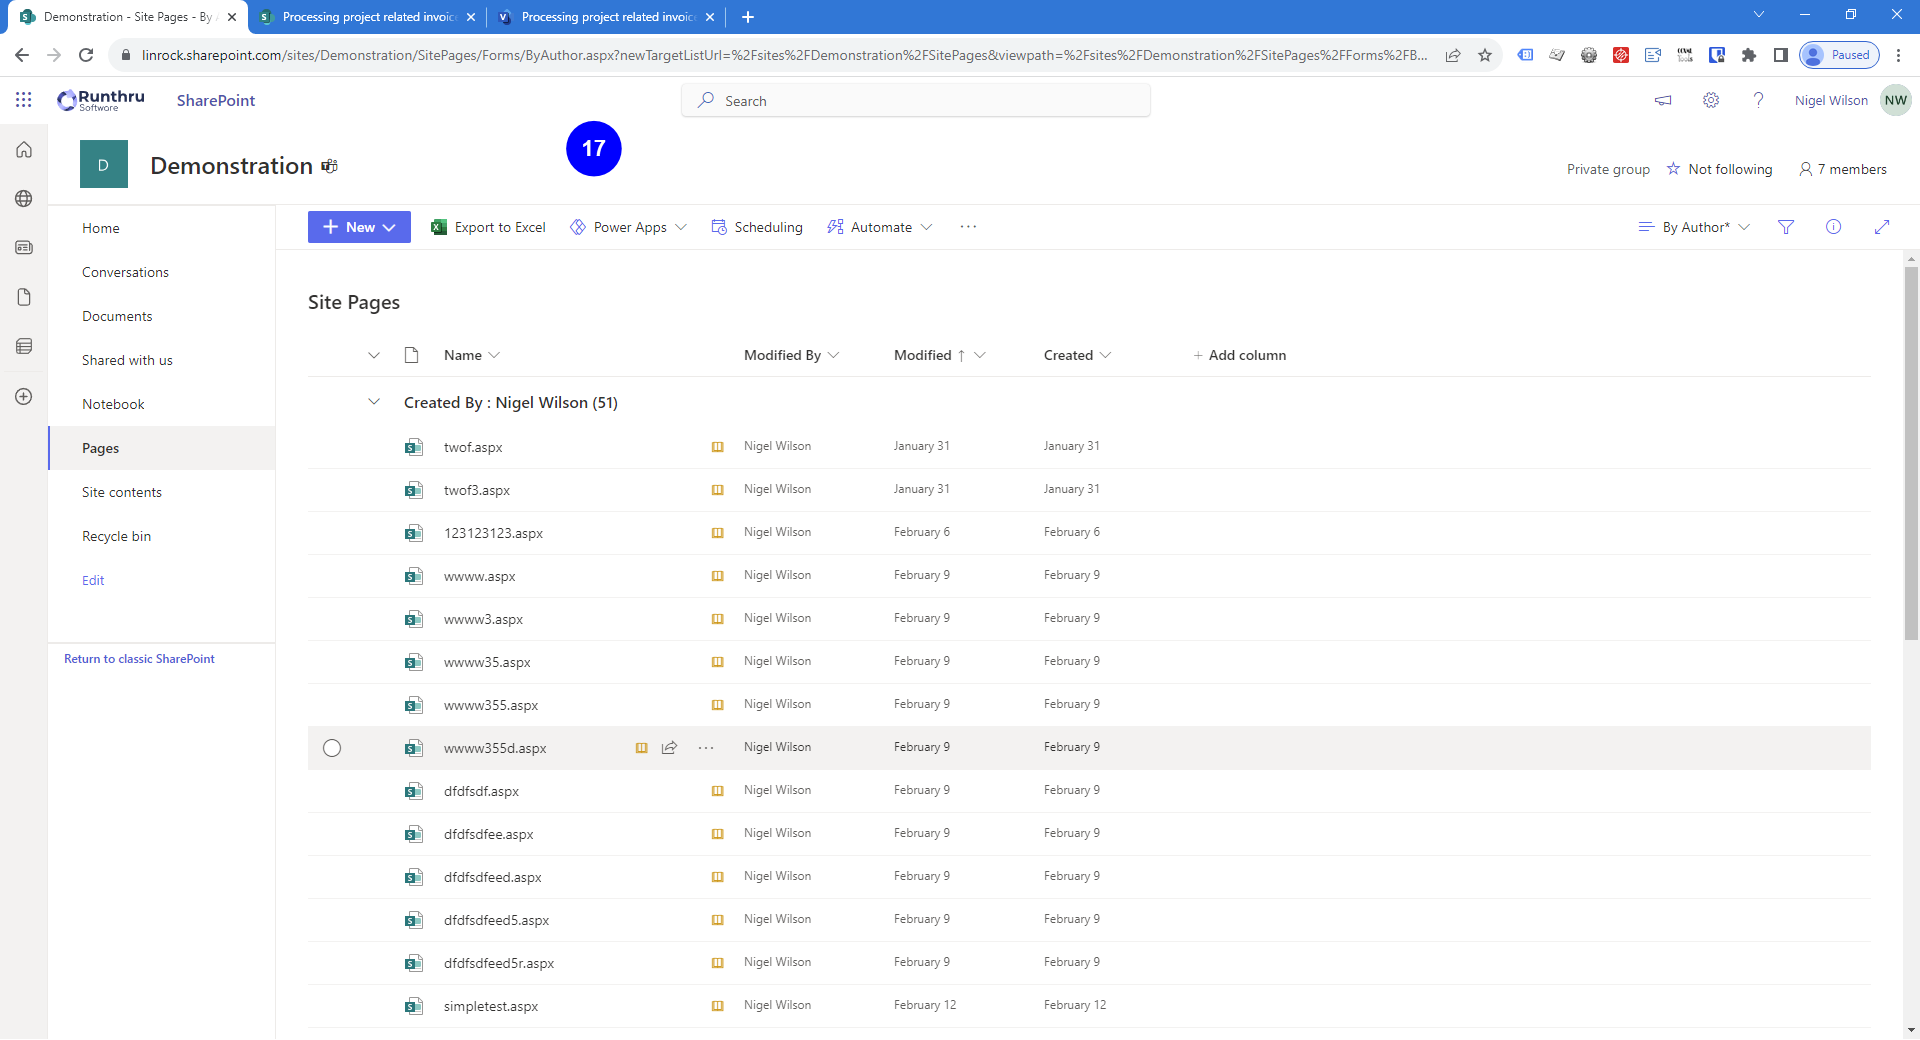The image size is (1920, 1040).
Task: Open the By Author view dropdown
Action: 1694,227
